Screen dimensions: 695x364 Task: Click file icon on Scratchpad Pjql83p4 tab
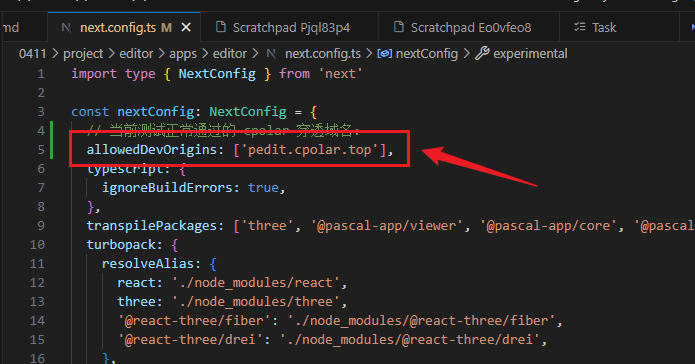221,27
